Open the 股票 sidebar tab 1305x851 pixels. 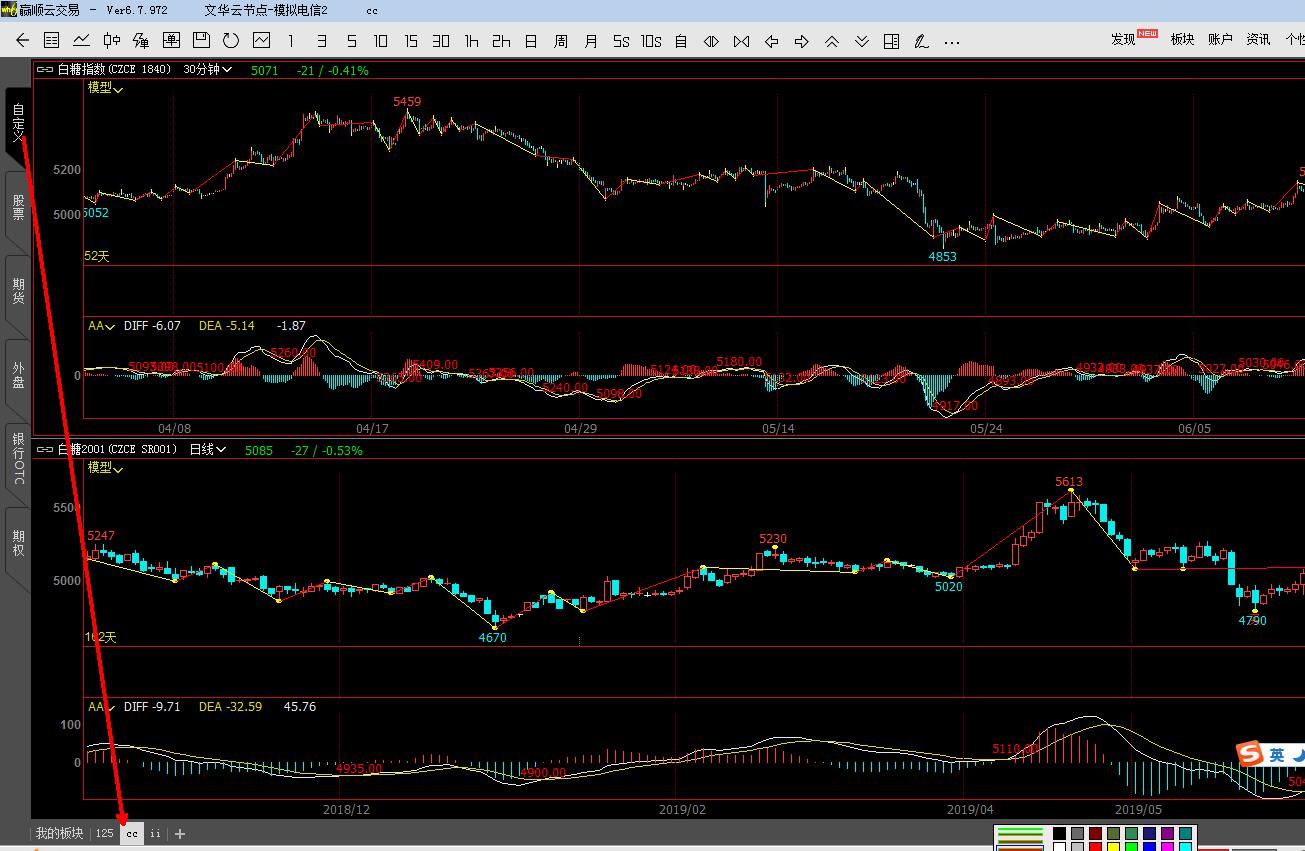(18, 207)
